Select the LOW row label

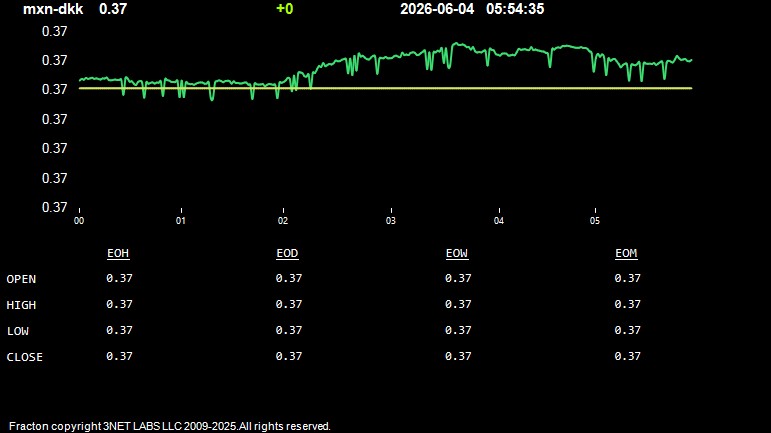pos(18,331)
